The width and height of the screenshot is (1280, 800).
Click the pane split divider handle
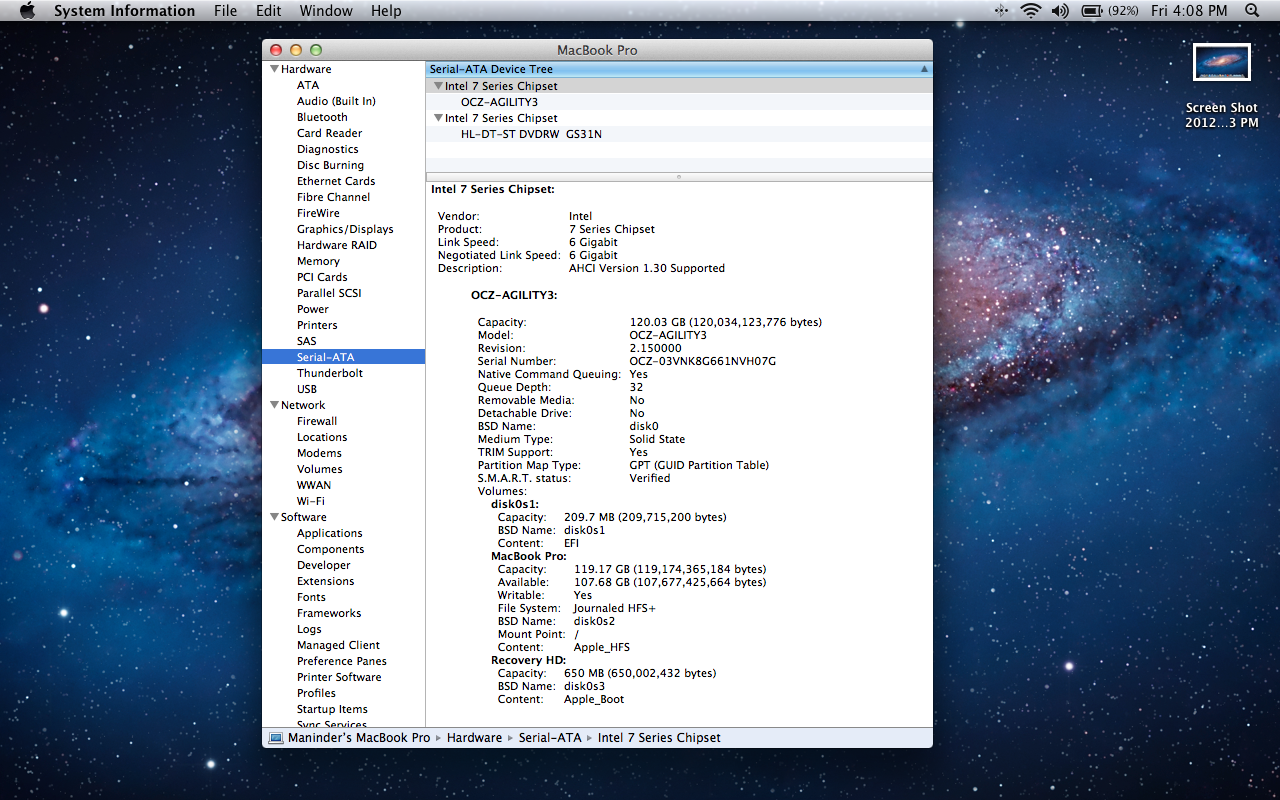pos(679,177)
